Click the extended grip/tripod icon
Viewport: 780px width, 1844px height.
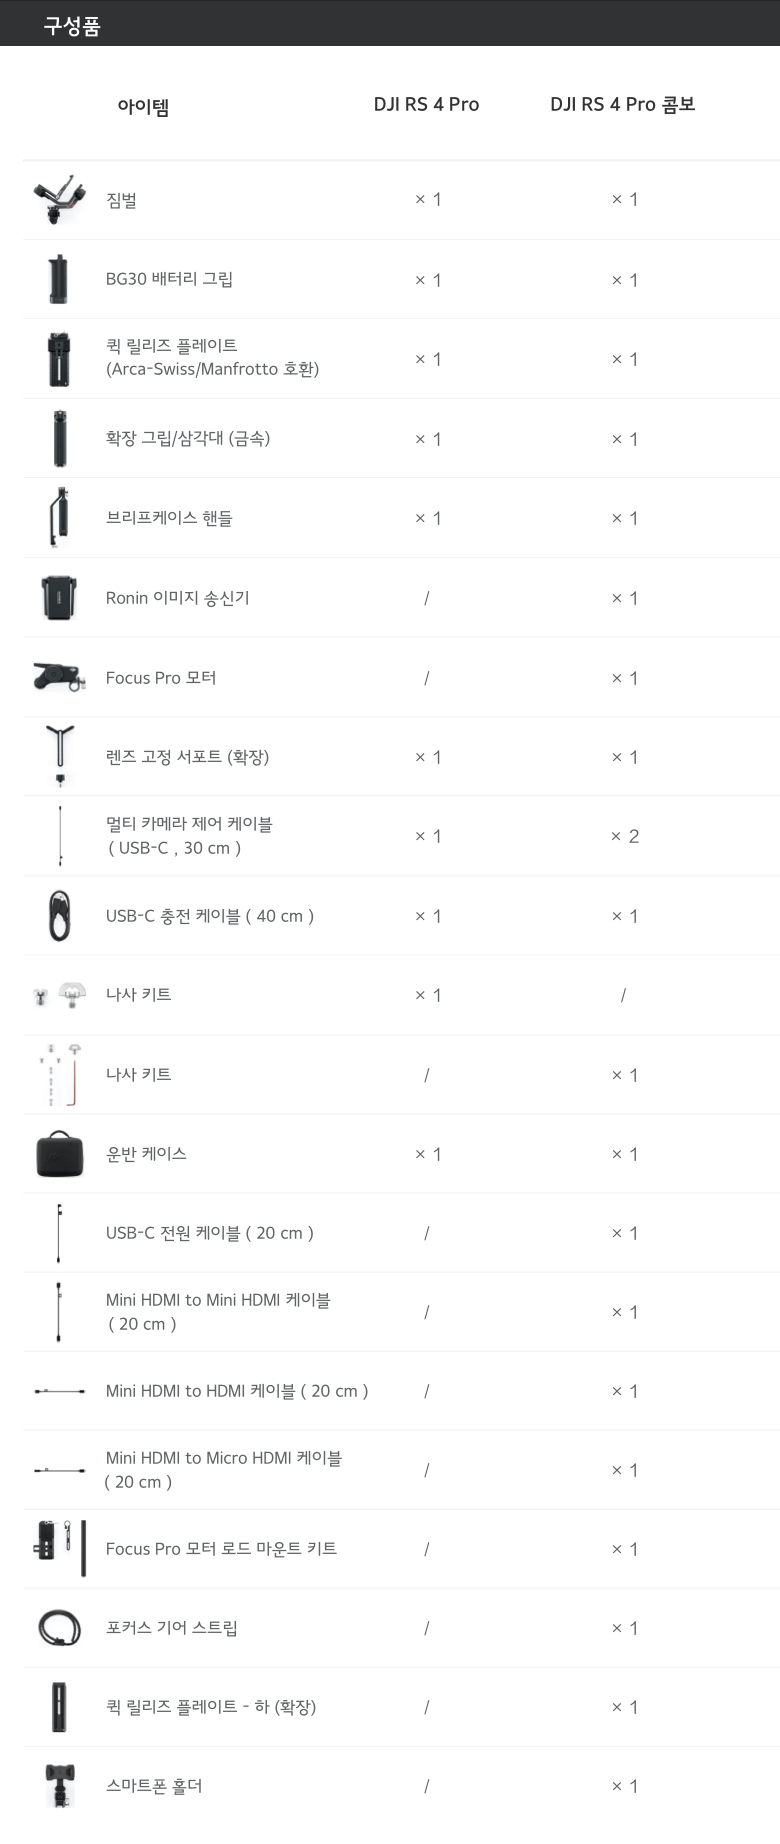pyautogui.click(x=60, y=438)
